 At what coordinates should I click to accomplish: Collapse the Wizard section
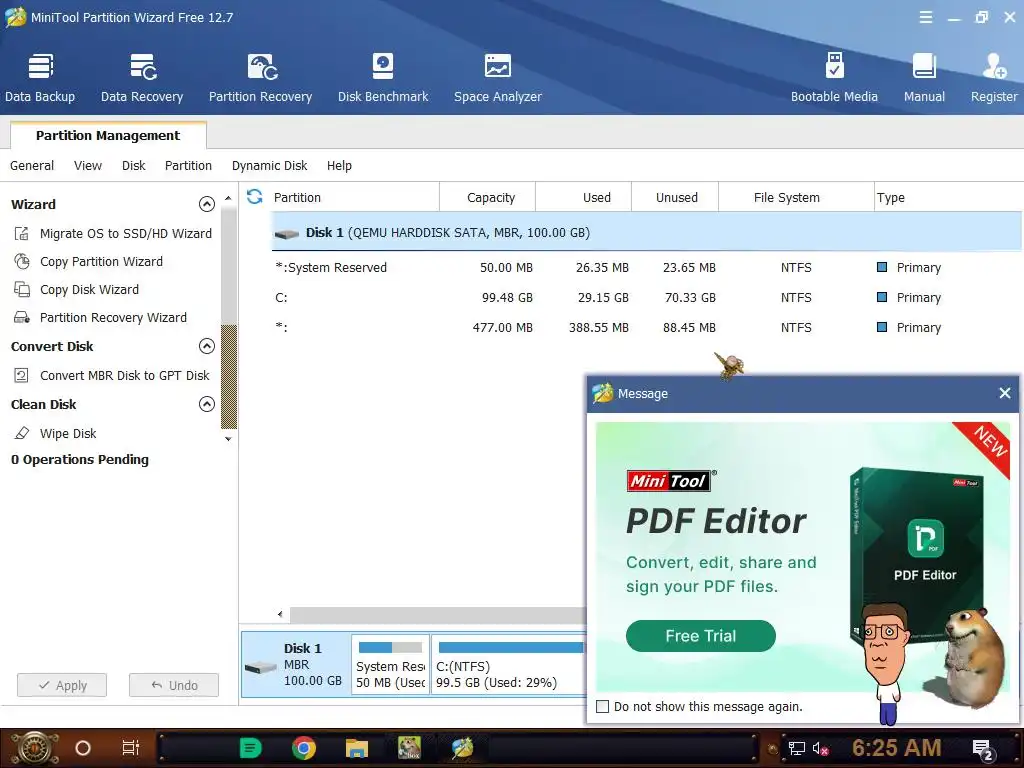coord(206,204)
